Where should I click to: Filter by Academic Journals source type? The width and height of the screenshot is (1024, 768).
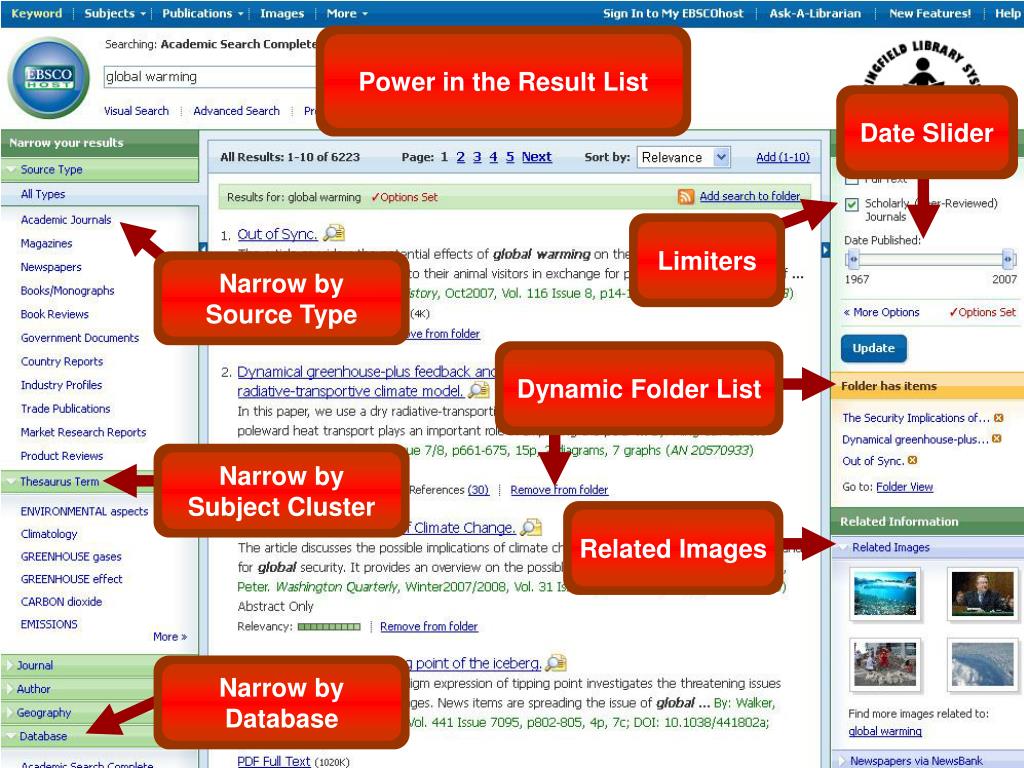pos(66,220)
